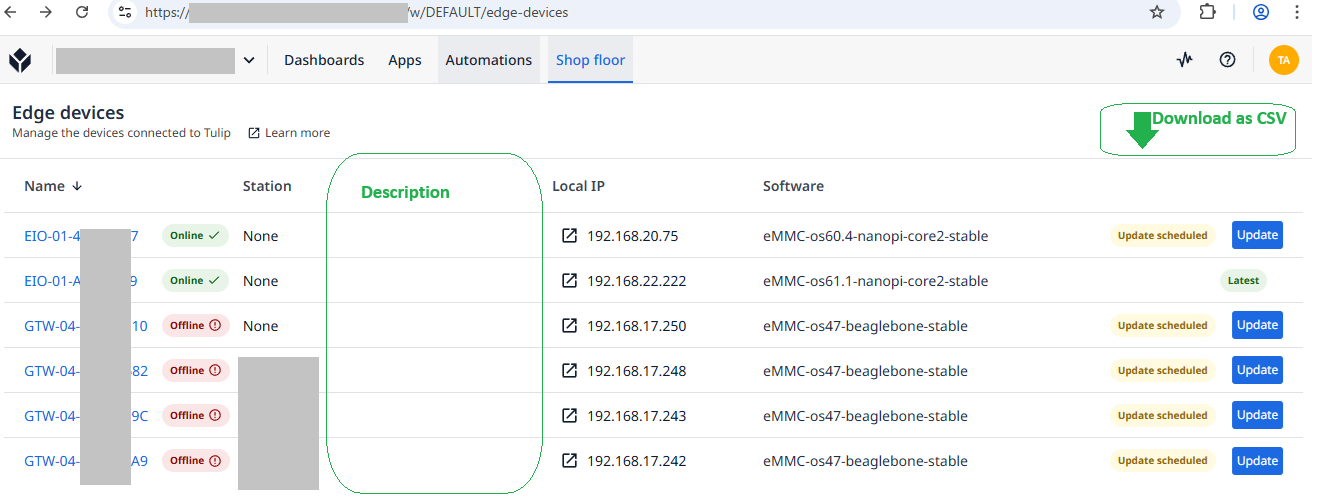Viewport: 1318px width, 497px height.
Task: Open the TA user avatar menu
Action: [x=1283, y=60]
